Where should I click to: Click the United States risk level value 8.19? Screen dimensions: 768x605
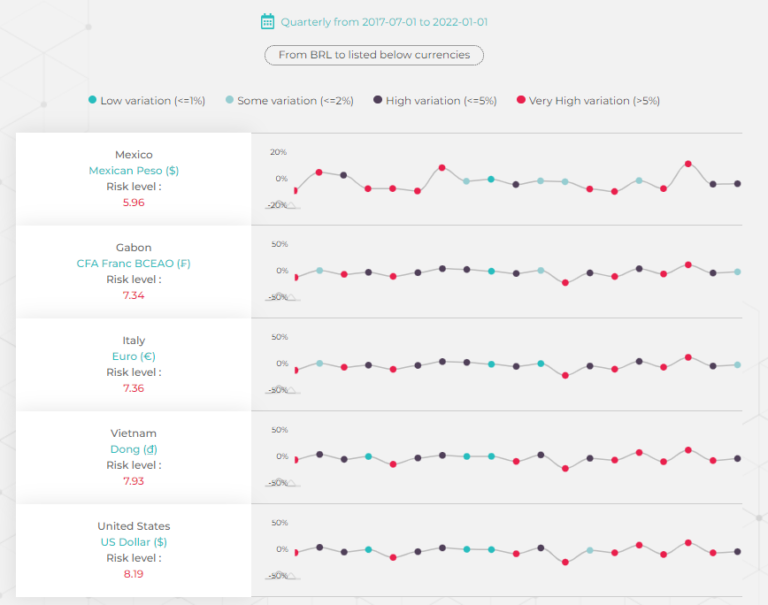click(x=133, y=574)
